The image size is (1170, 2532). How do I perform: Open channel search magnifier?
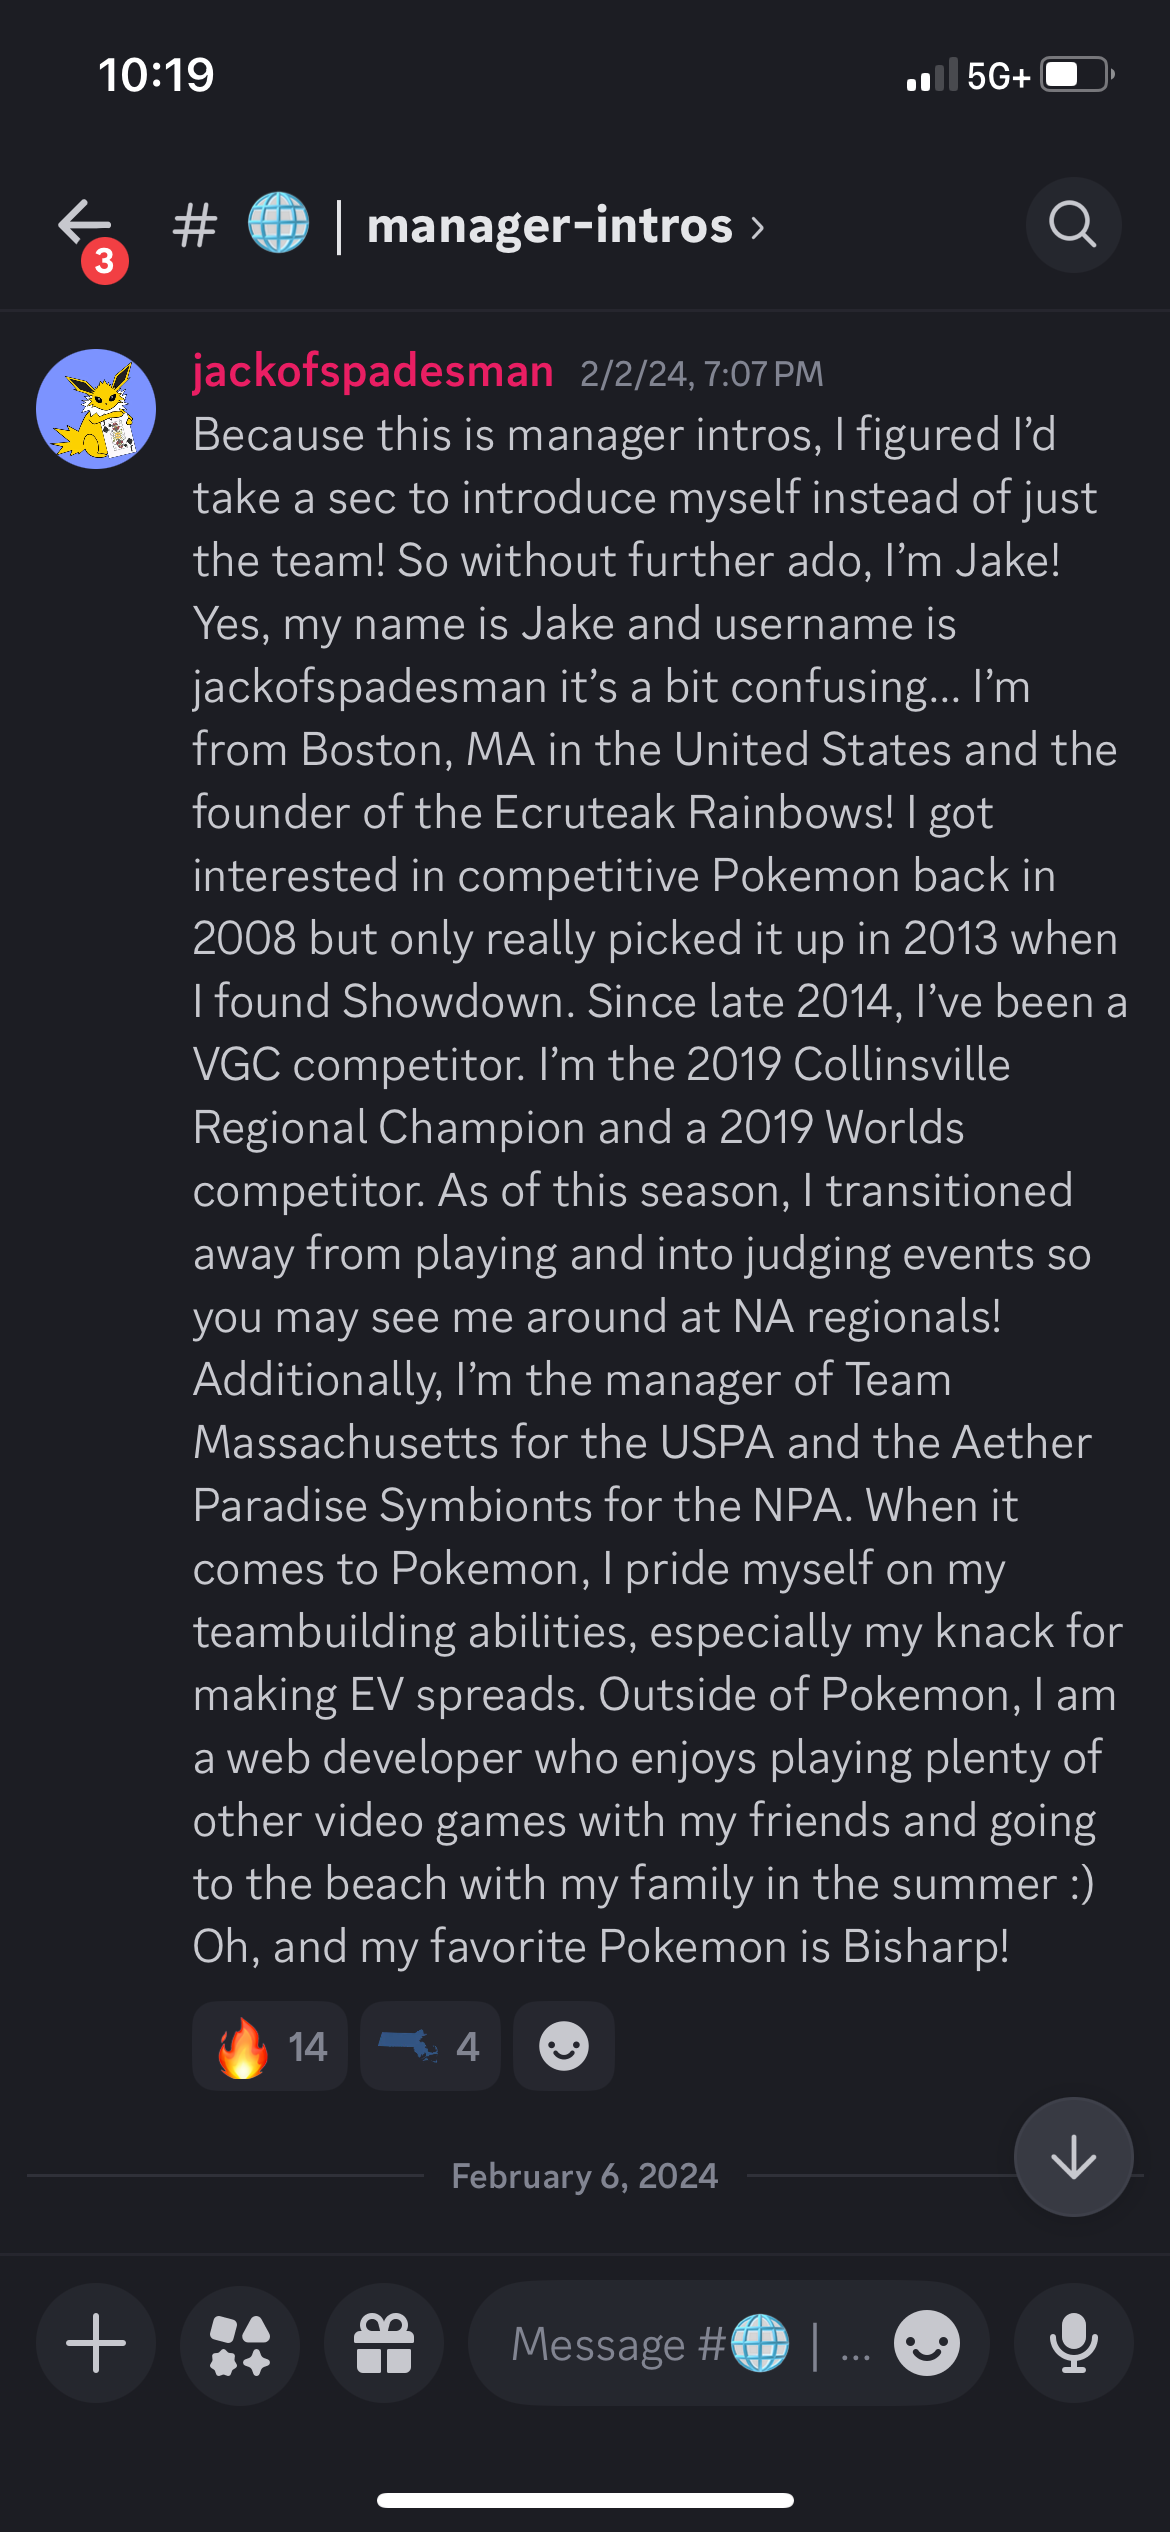click(x=1073, y=225)
